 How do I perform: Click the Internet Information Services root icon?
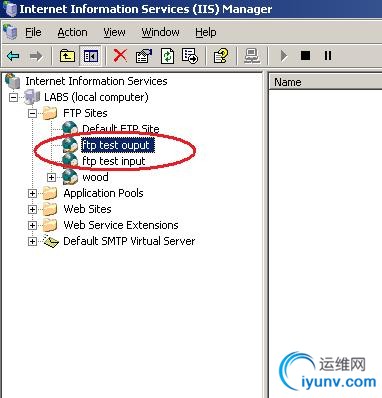coord(13,81)
